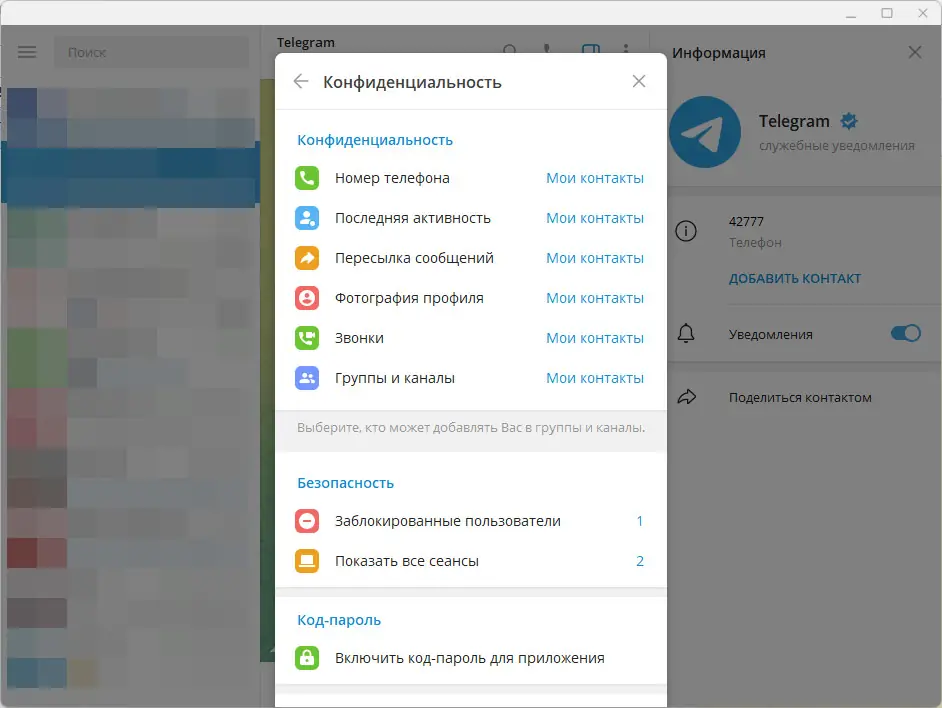Click the Telegram chat title in the header
Screen dimensions: 942x708
click(306, 43)
